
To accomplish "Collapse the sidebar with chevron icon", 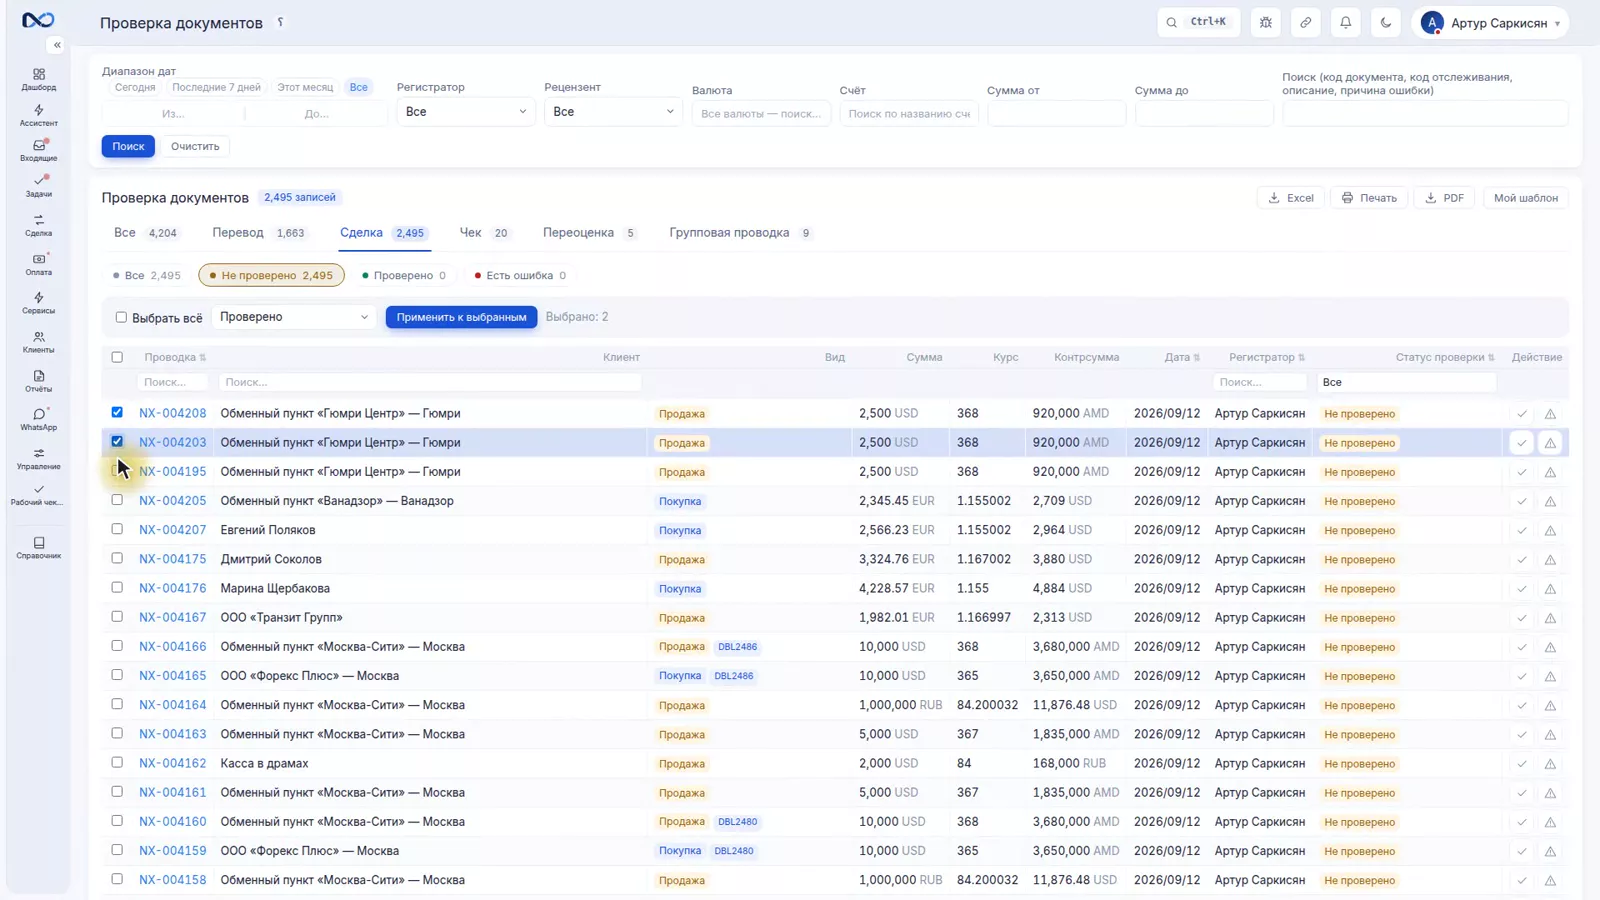I will [57, 45].
